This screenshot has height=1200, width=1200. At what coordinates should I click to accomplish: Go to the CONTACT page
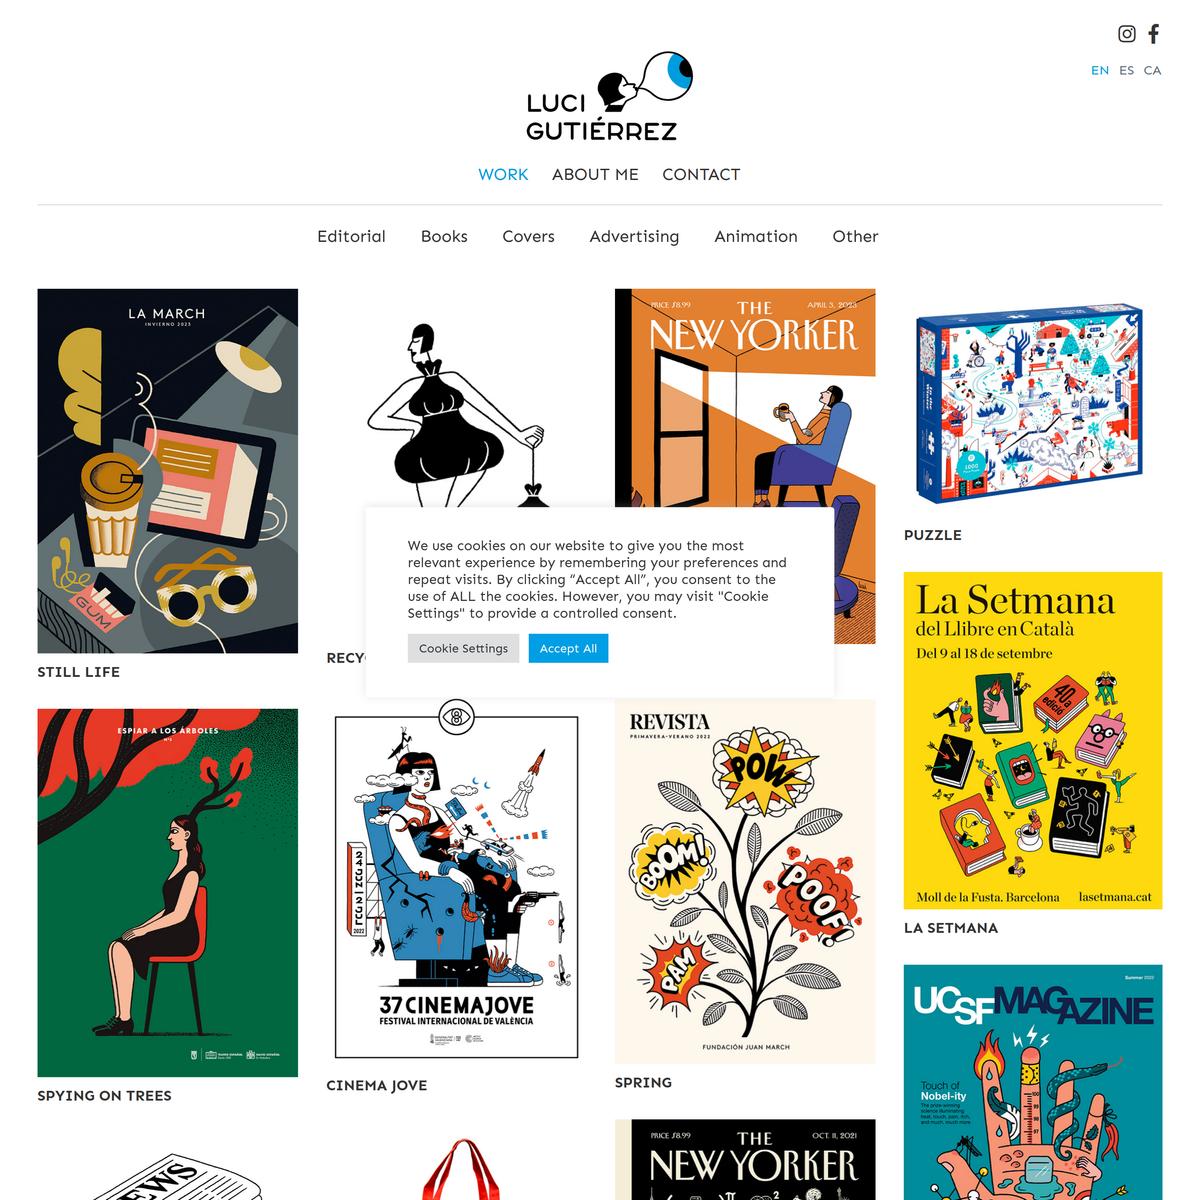(x=701, y=174)
